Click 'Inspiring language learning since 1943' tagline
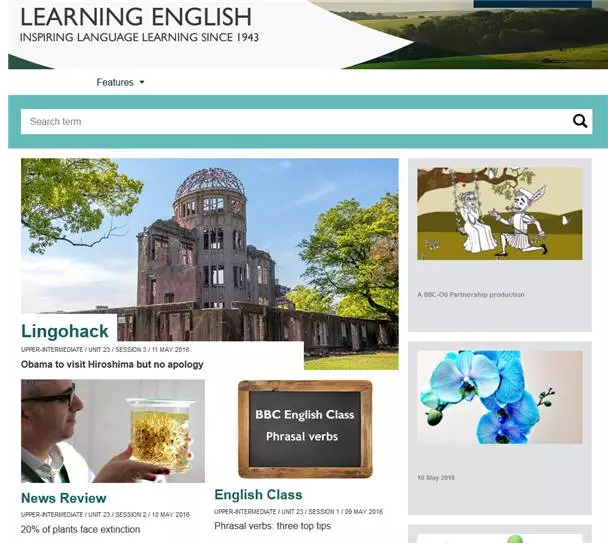Image resolution: width=608 pixels, height=549 pixels. point(139,38)
